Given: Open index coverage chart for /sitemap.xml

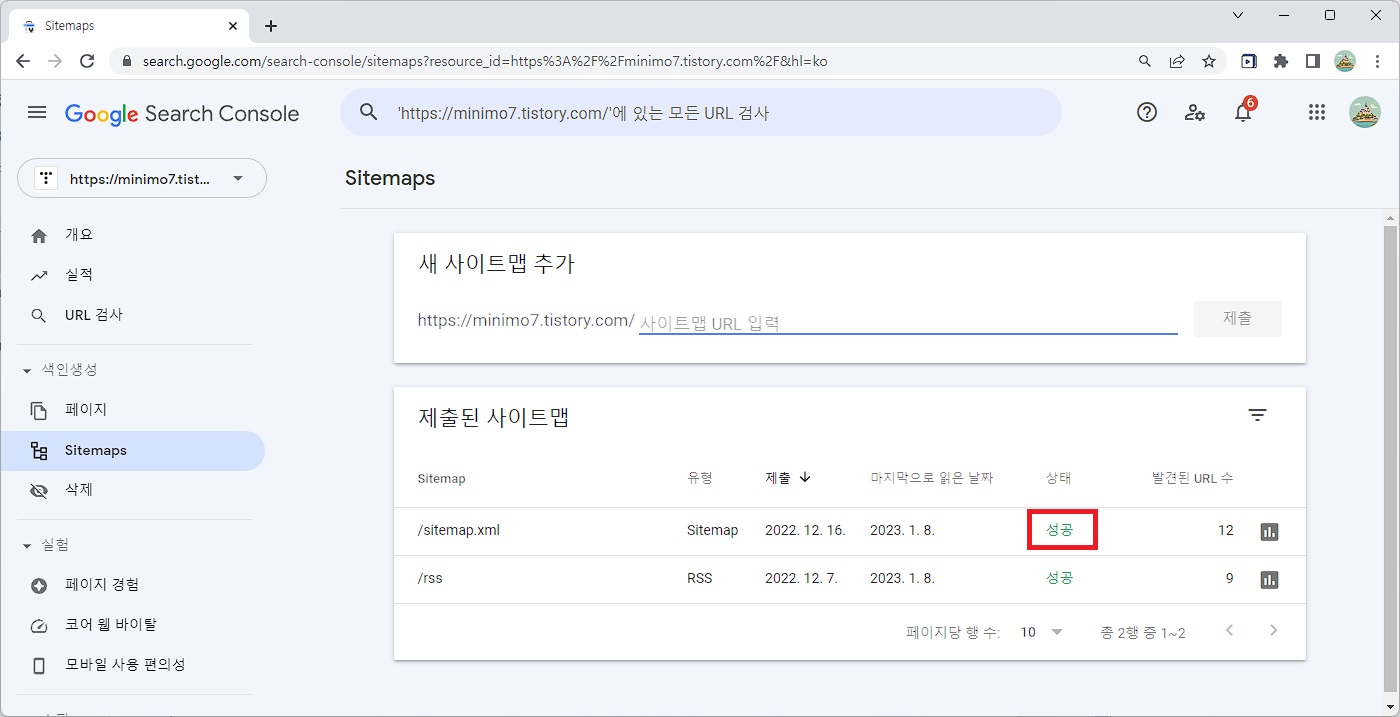Looking at the screenshot, I should coord(1269,532).
